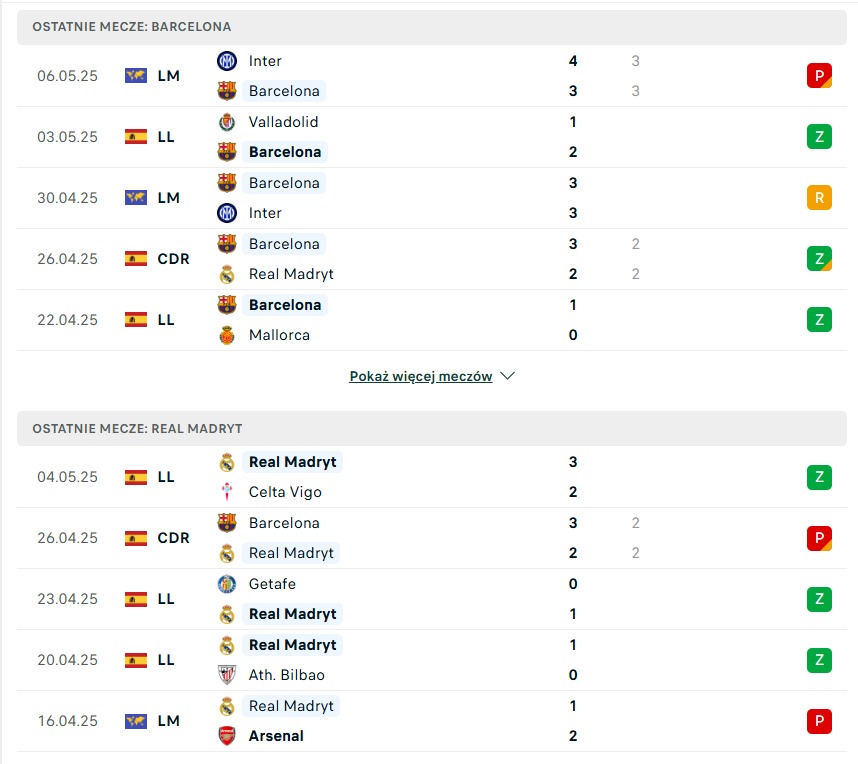858x764 pixels.
Task: Open the Pokaż więcej meczów link
Action: 421,377
